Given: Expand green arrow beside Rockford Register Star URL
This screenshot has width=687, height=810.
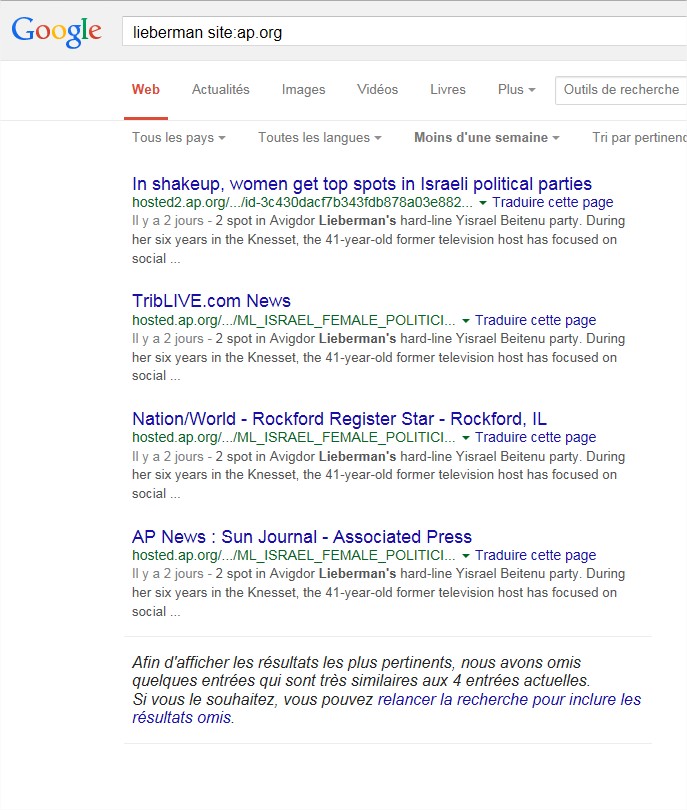Looking at the screenshot, I should coord(465,438).
